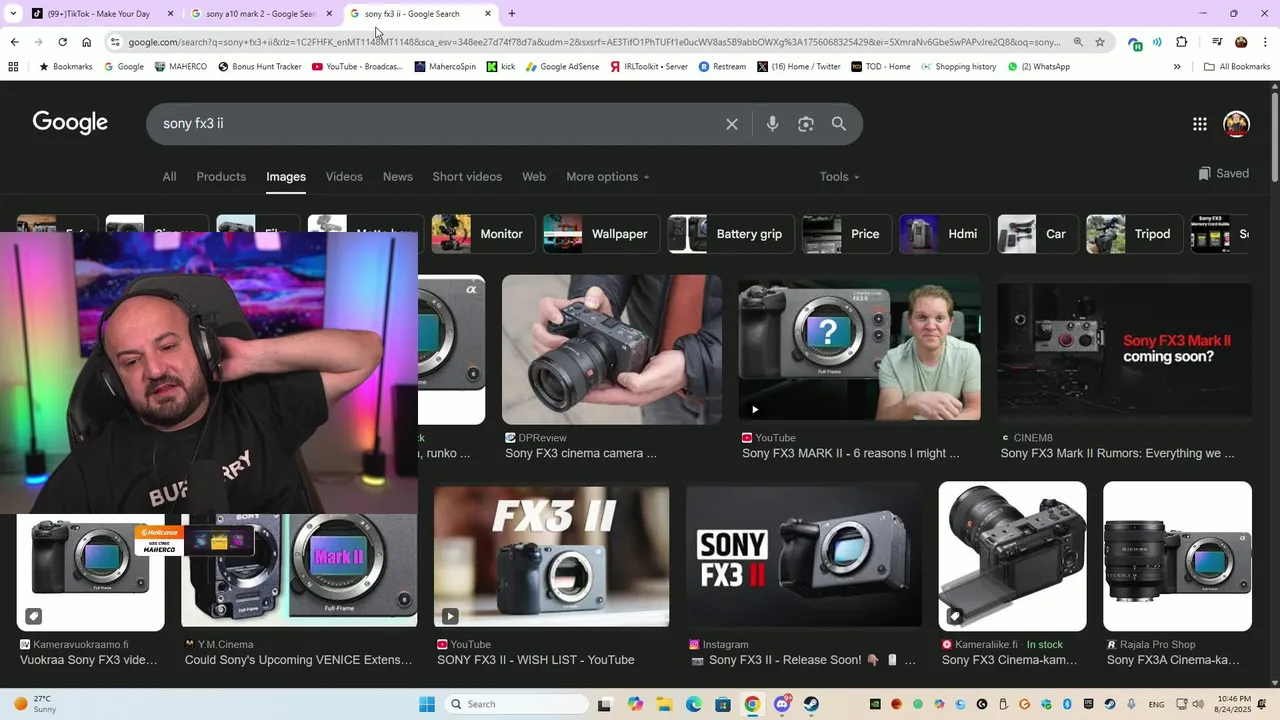1280x720 pixels.
Task: Filter images by Price chip
Action: point(846,234)
